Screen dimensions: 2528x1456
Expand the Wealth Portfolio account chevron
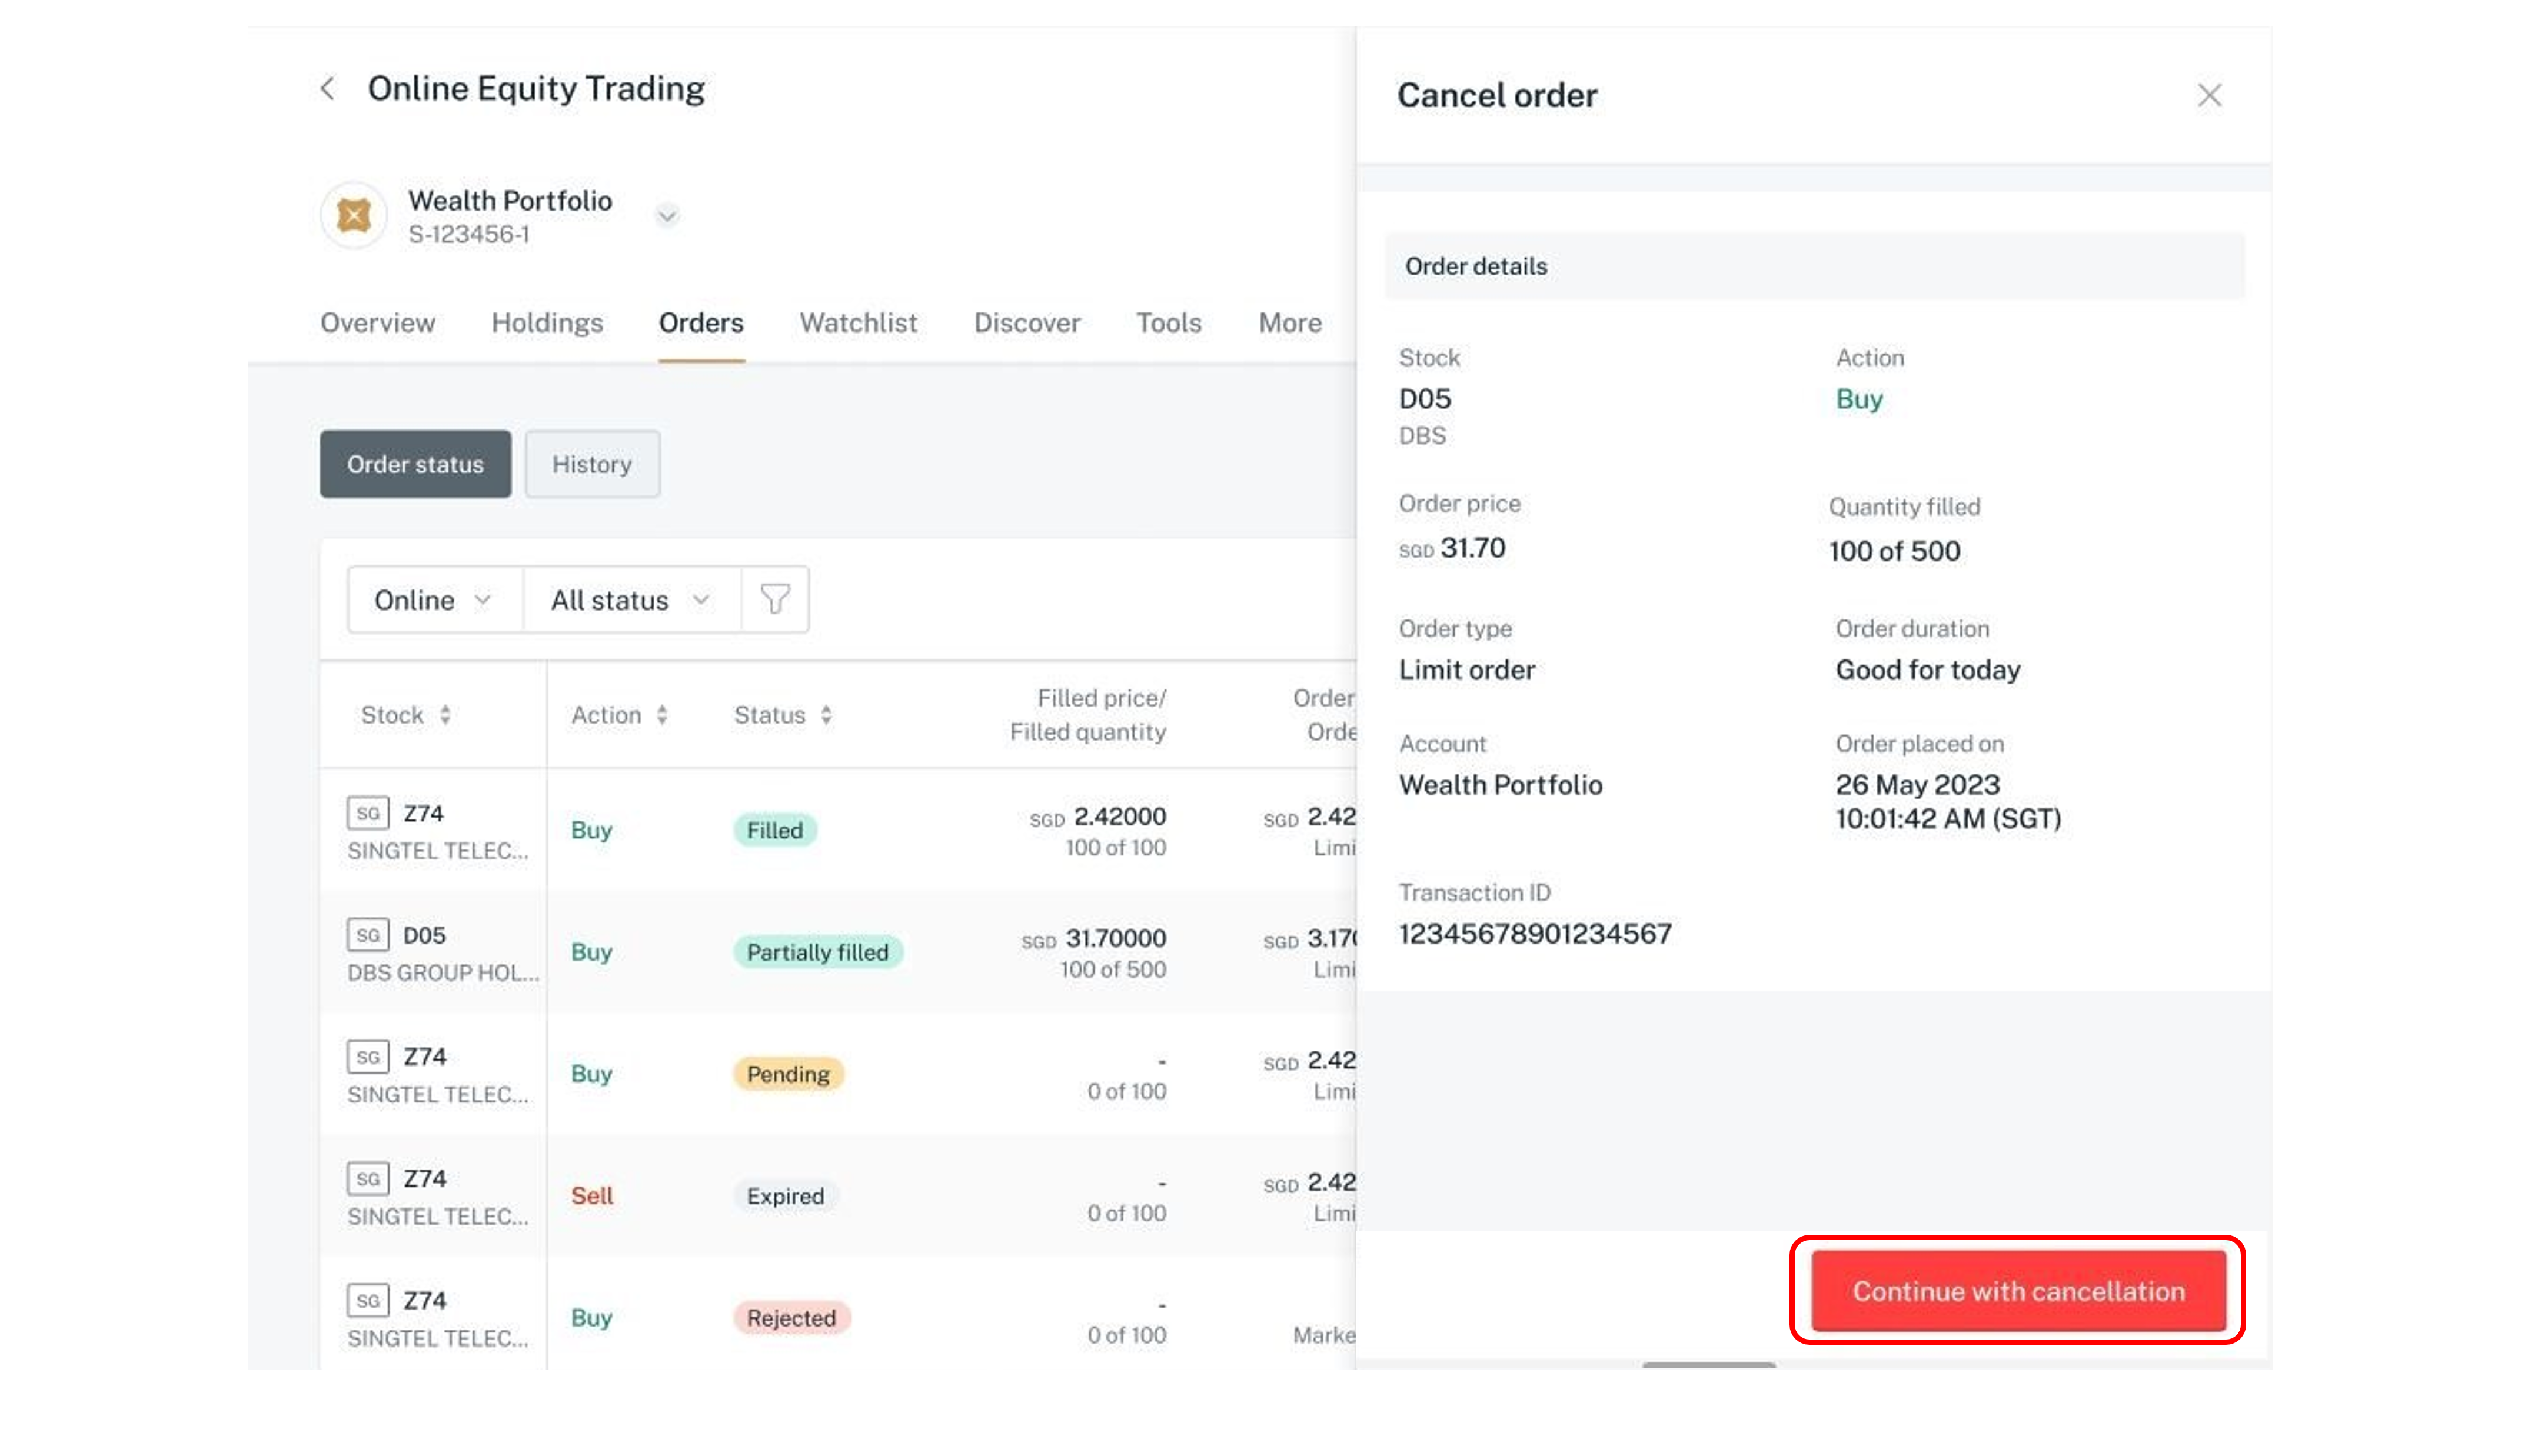coord(667,215)
